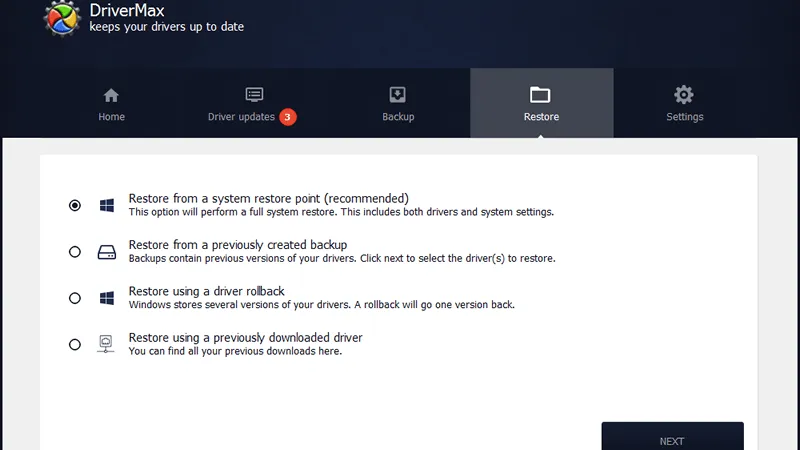This screenshot has height=450, width=800.
Task: Click the download icon beside previously downloaded driver
Action: point(106,344)
